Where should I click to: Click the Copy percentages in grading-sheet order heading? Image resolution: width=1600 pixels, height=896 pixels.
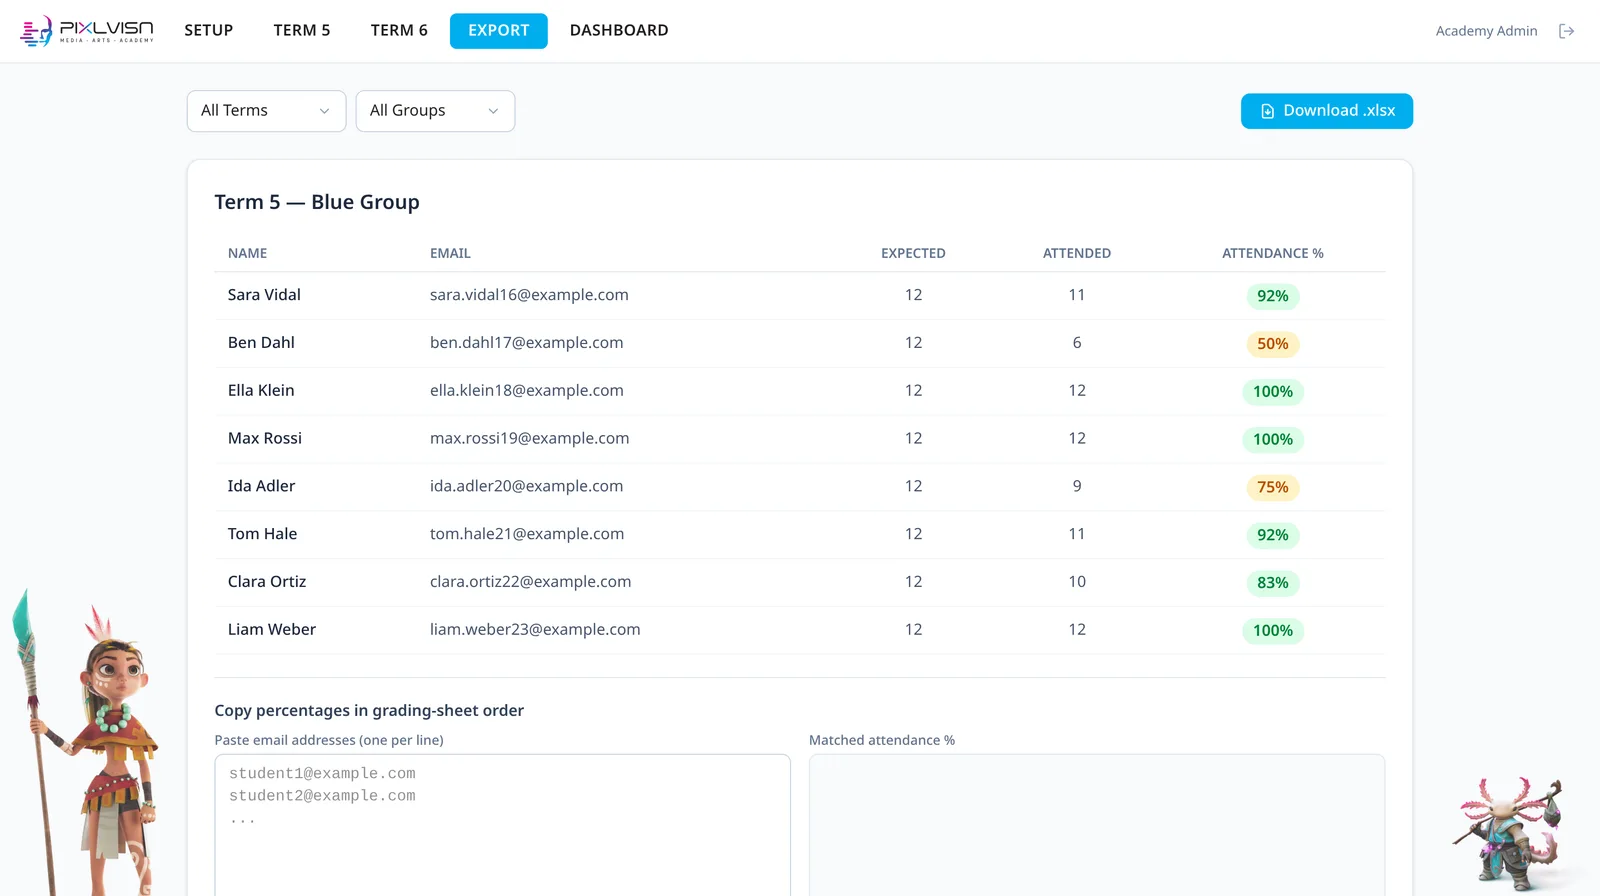(x=369, y=711)
